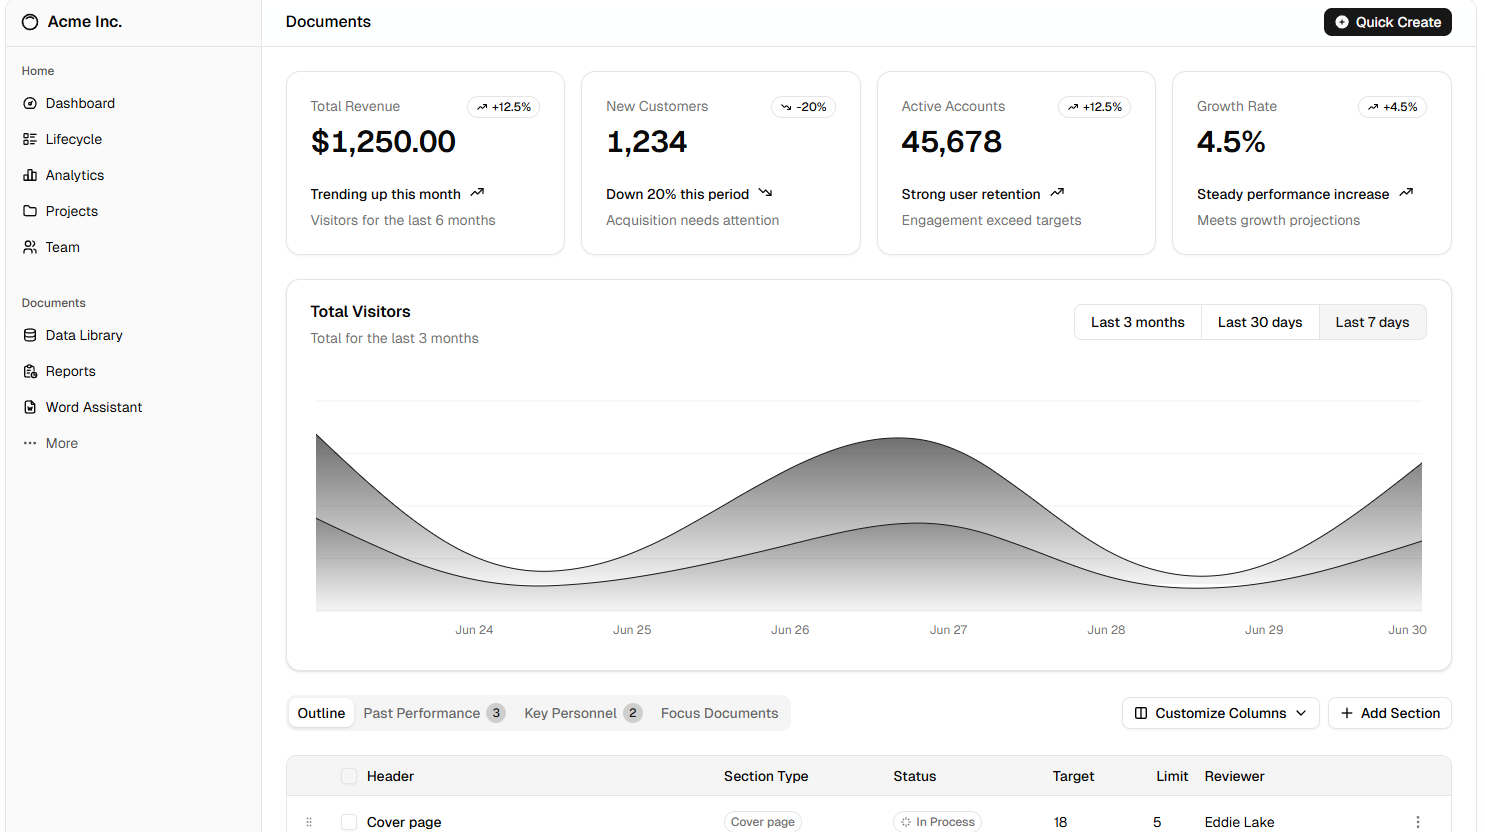This screenshot has width=1485, height=832.
Task: Toggle the select-all checkbox in table header
Action: pyautogui.click(x=349, y=776)
